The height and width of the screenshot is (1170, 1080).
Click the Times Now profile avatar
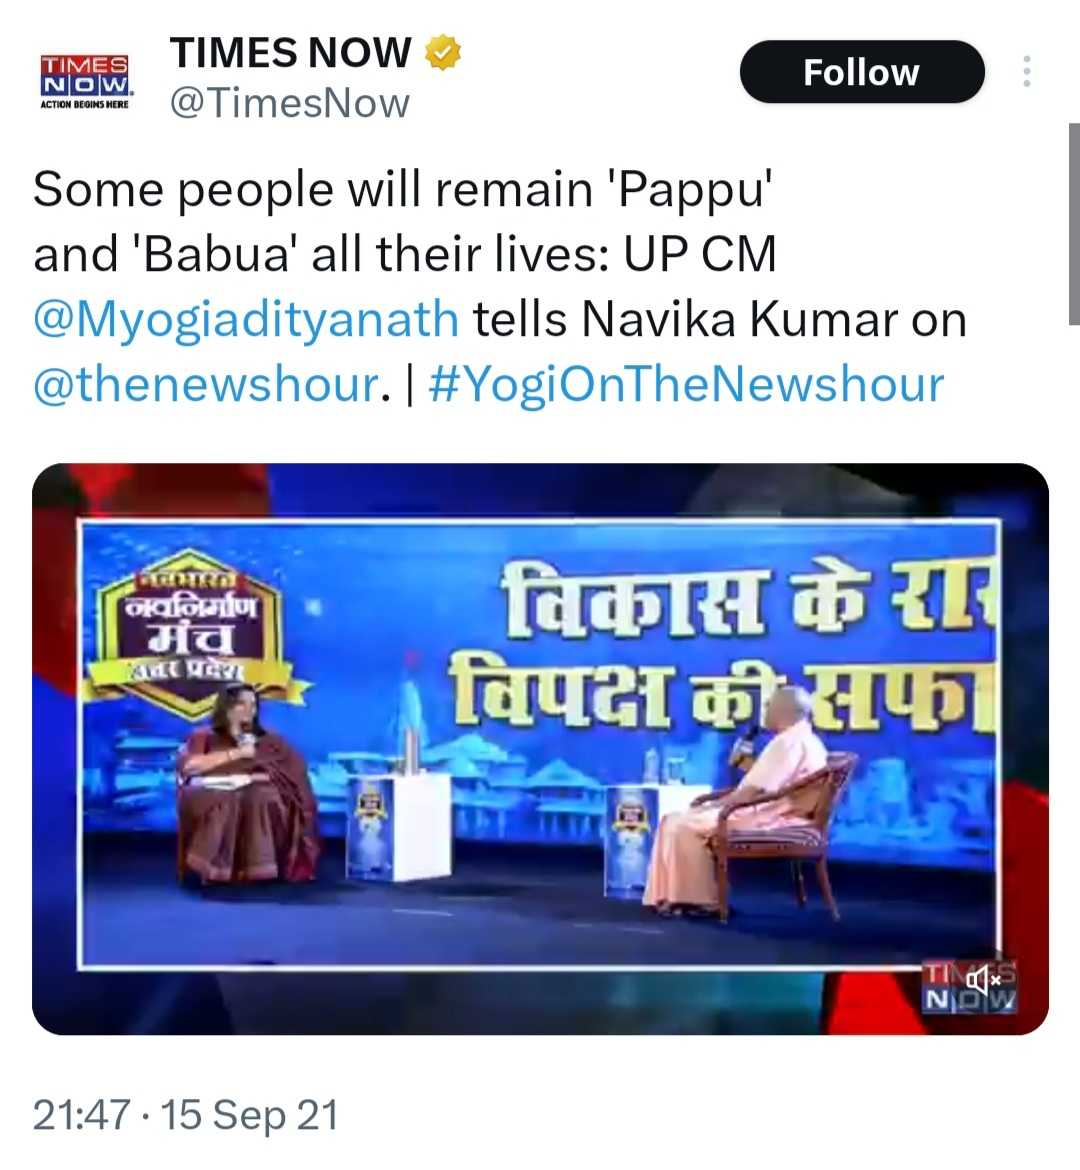[84, 81]
